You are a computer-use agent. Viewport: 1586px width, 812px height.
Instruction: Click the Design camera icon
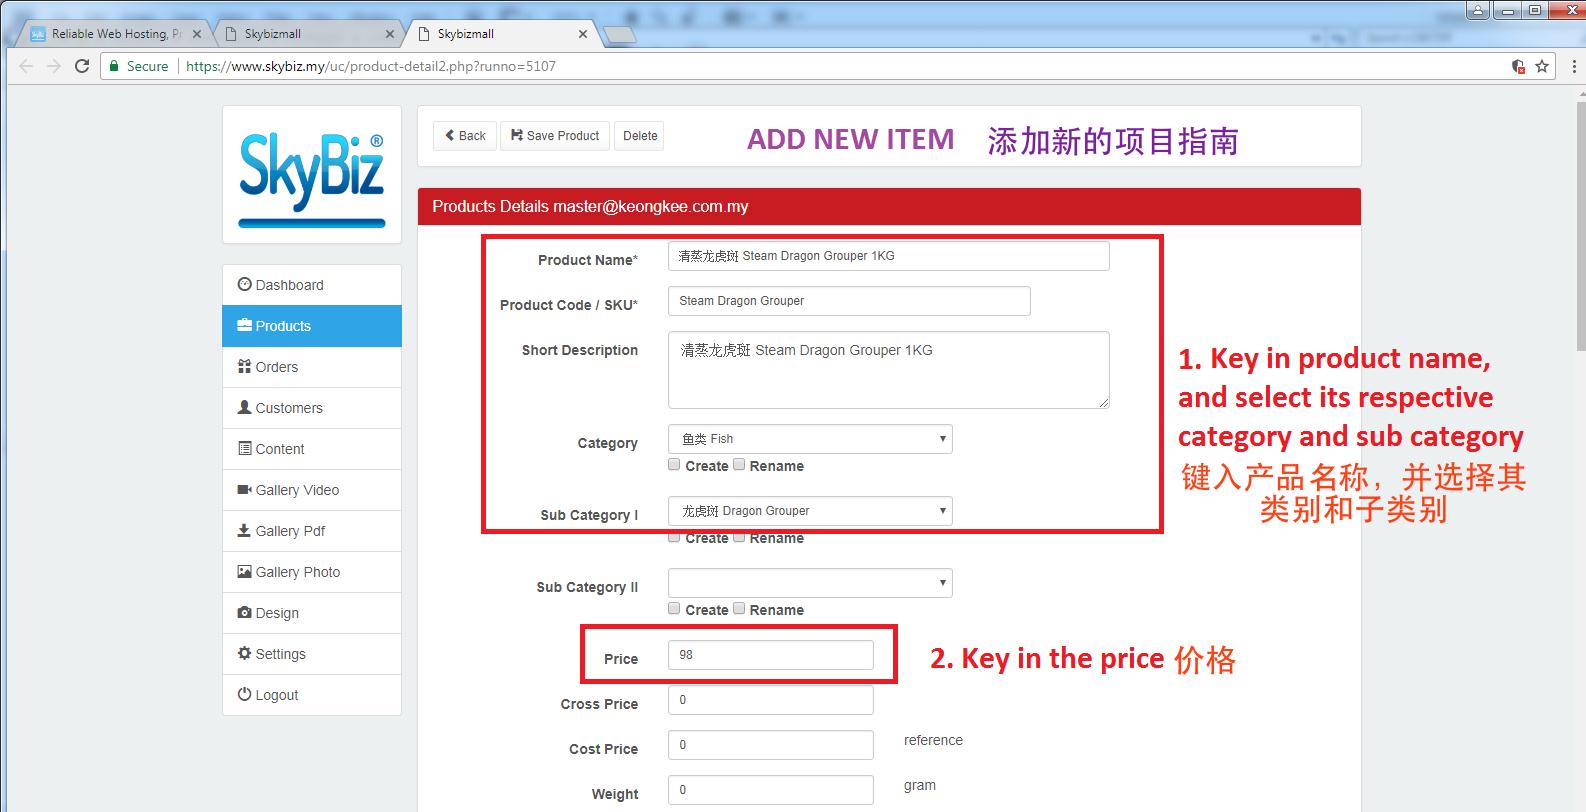click(x=244, y=612)
